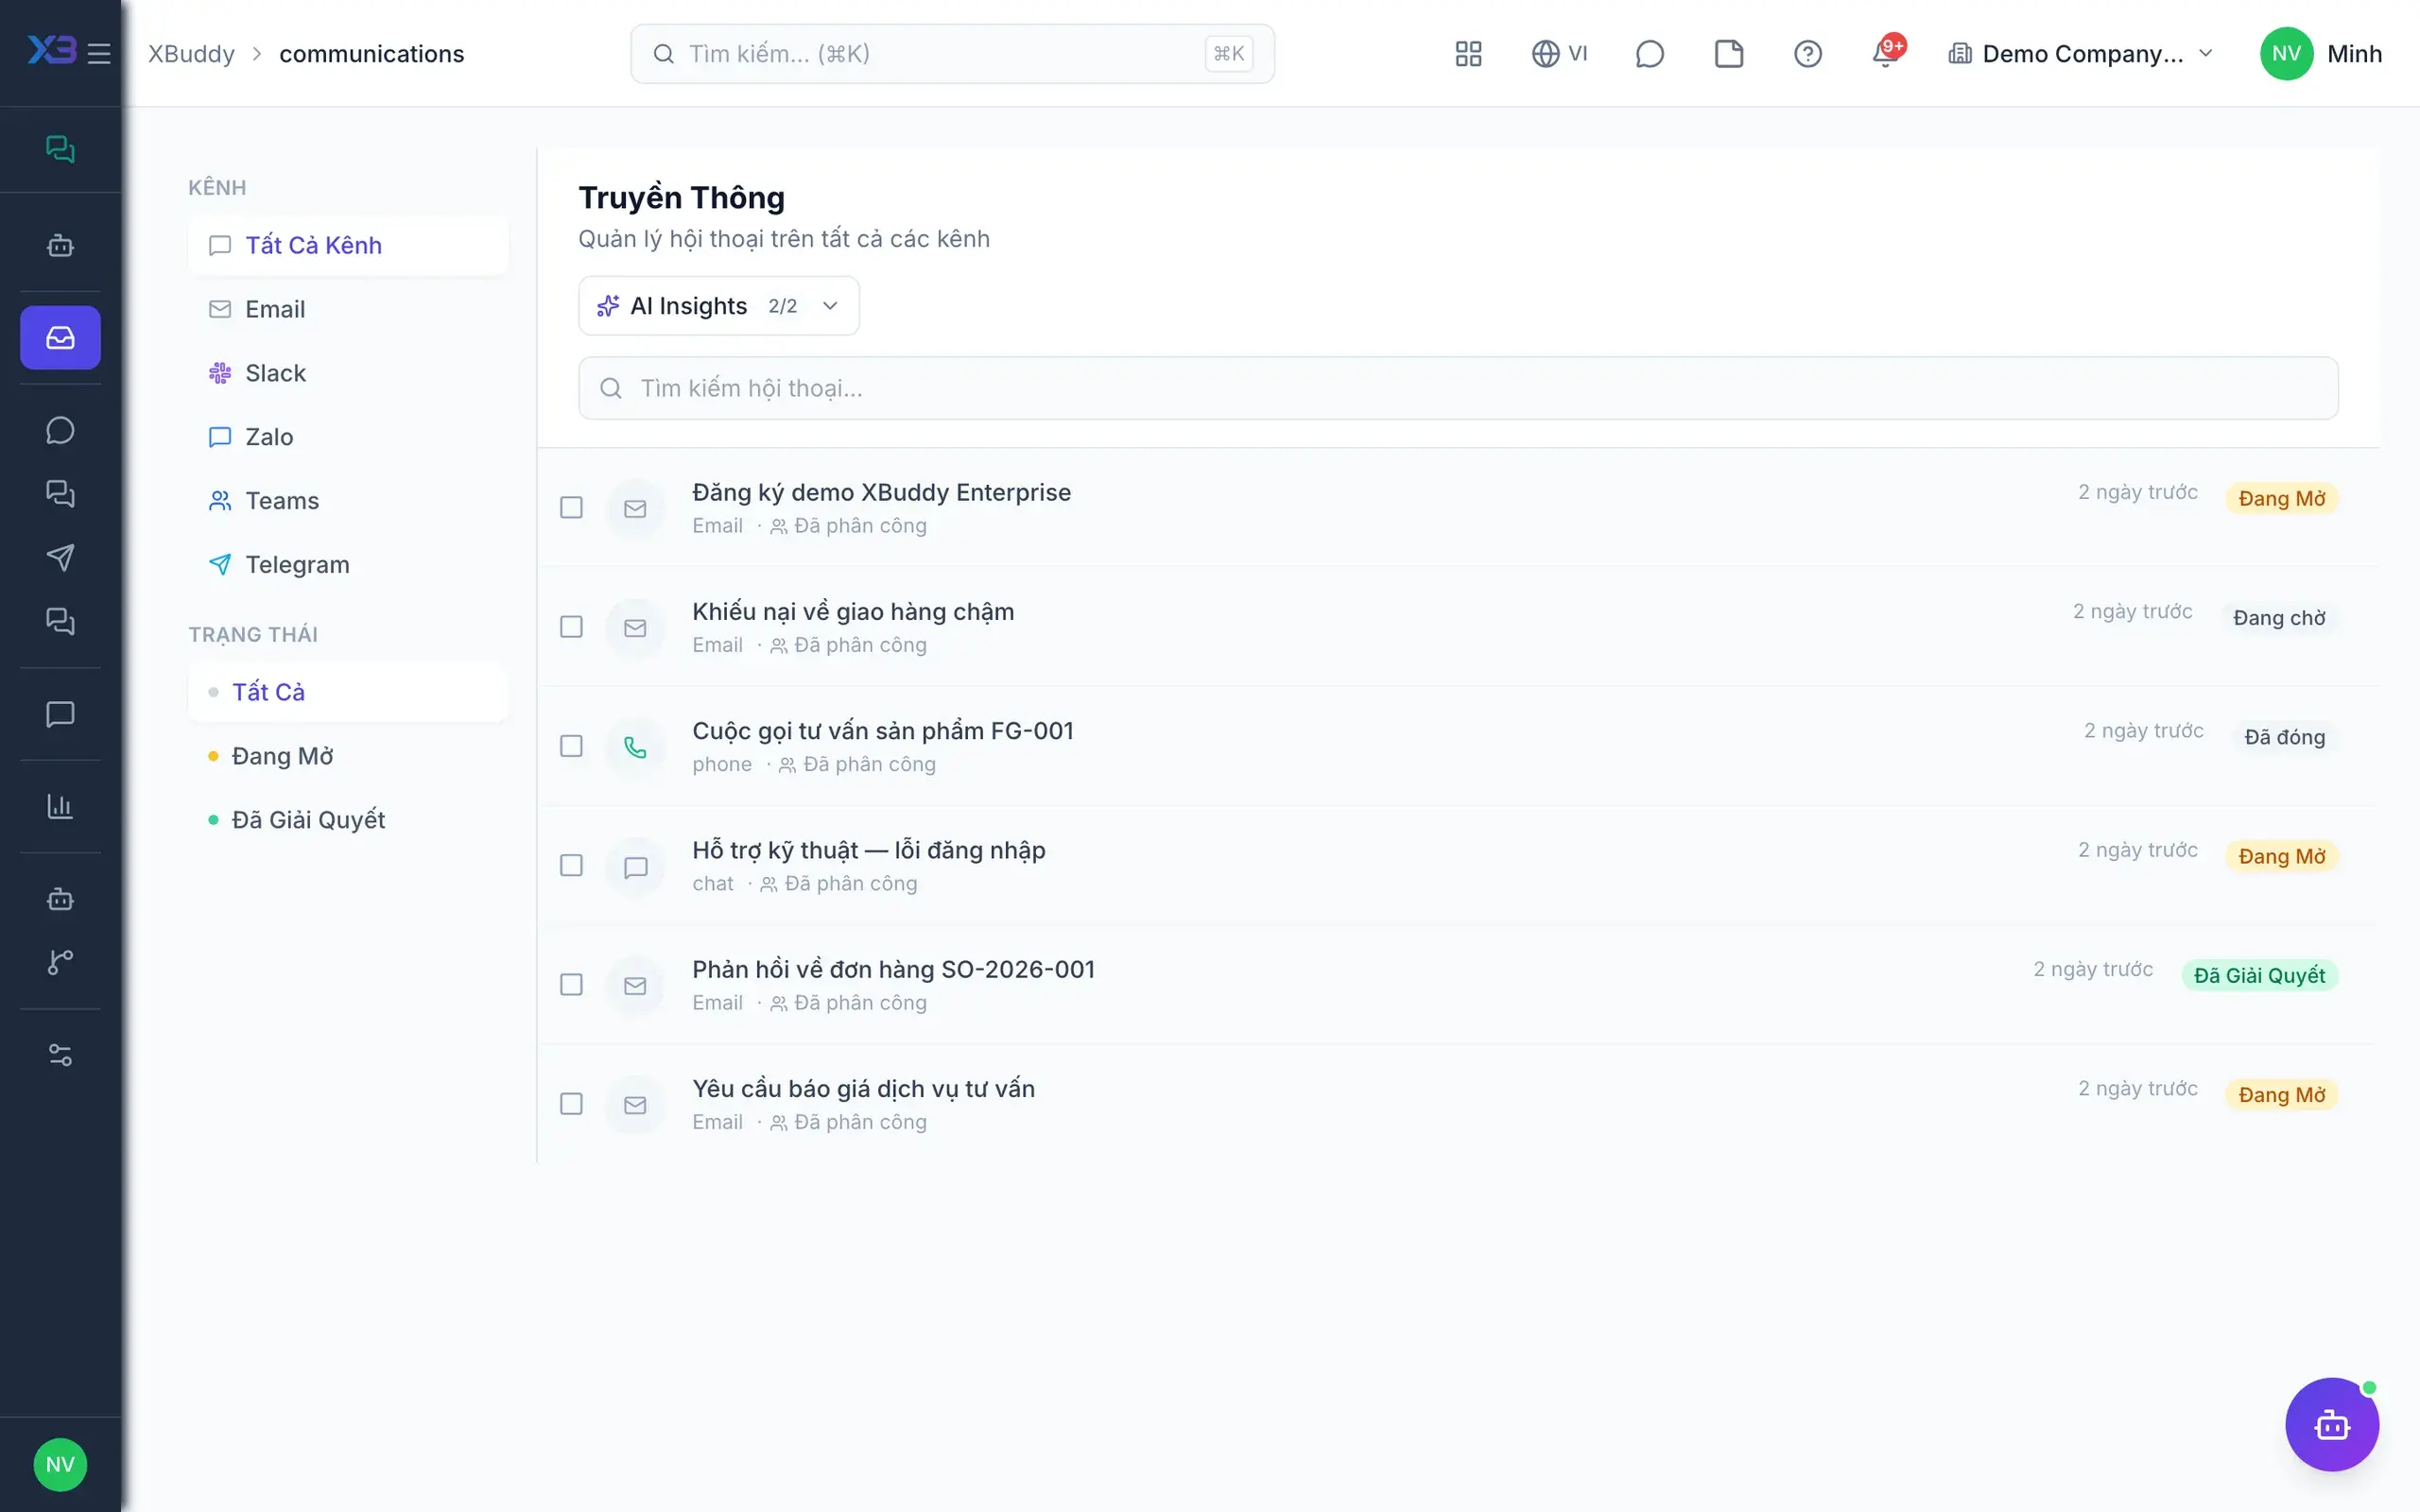Open the apps grid icon

[1468, 54]
